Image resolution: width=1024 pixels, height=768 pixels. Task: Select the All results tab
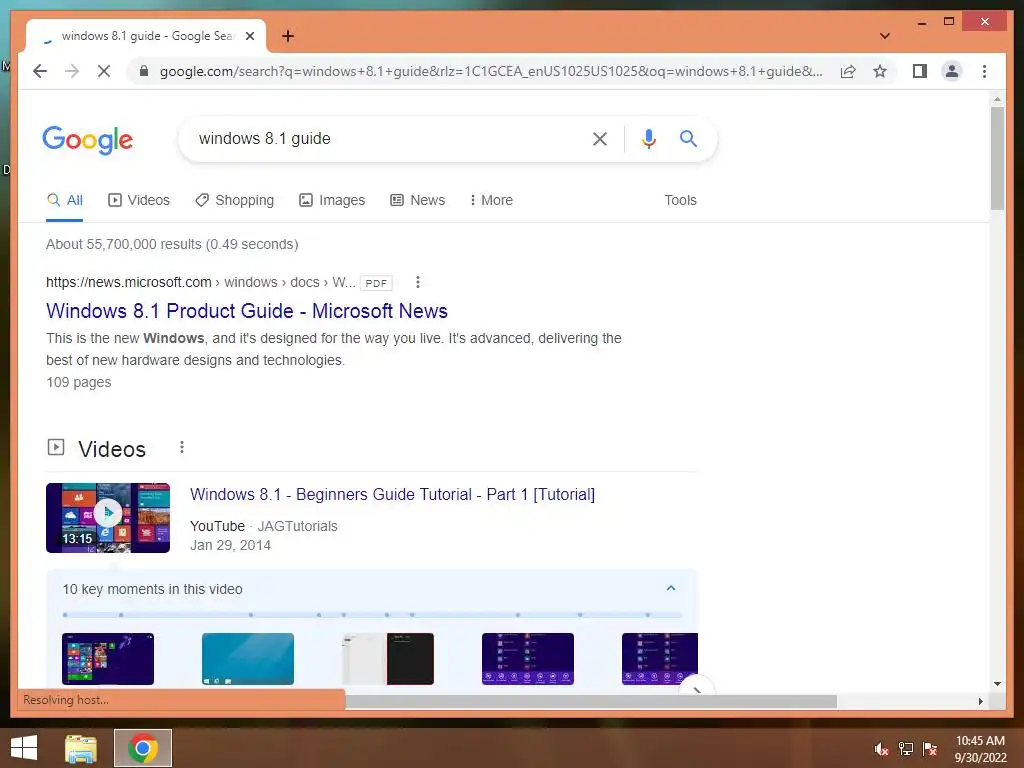click(x=65, y=200)
